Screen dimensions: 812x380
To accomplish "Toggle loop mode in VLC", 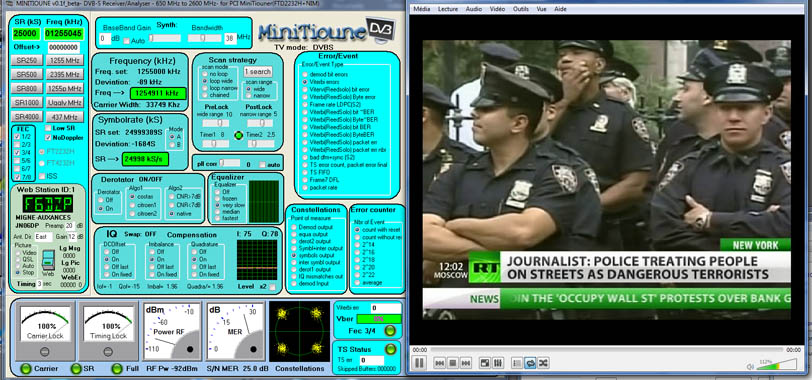I will click(x=530, y=363).
